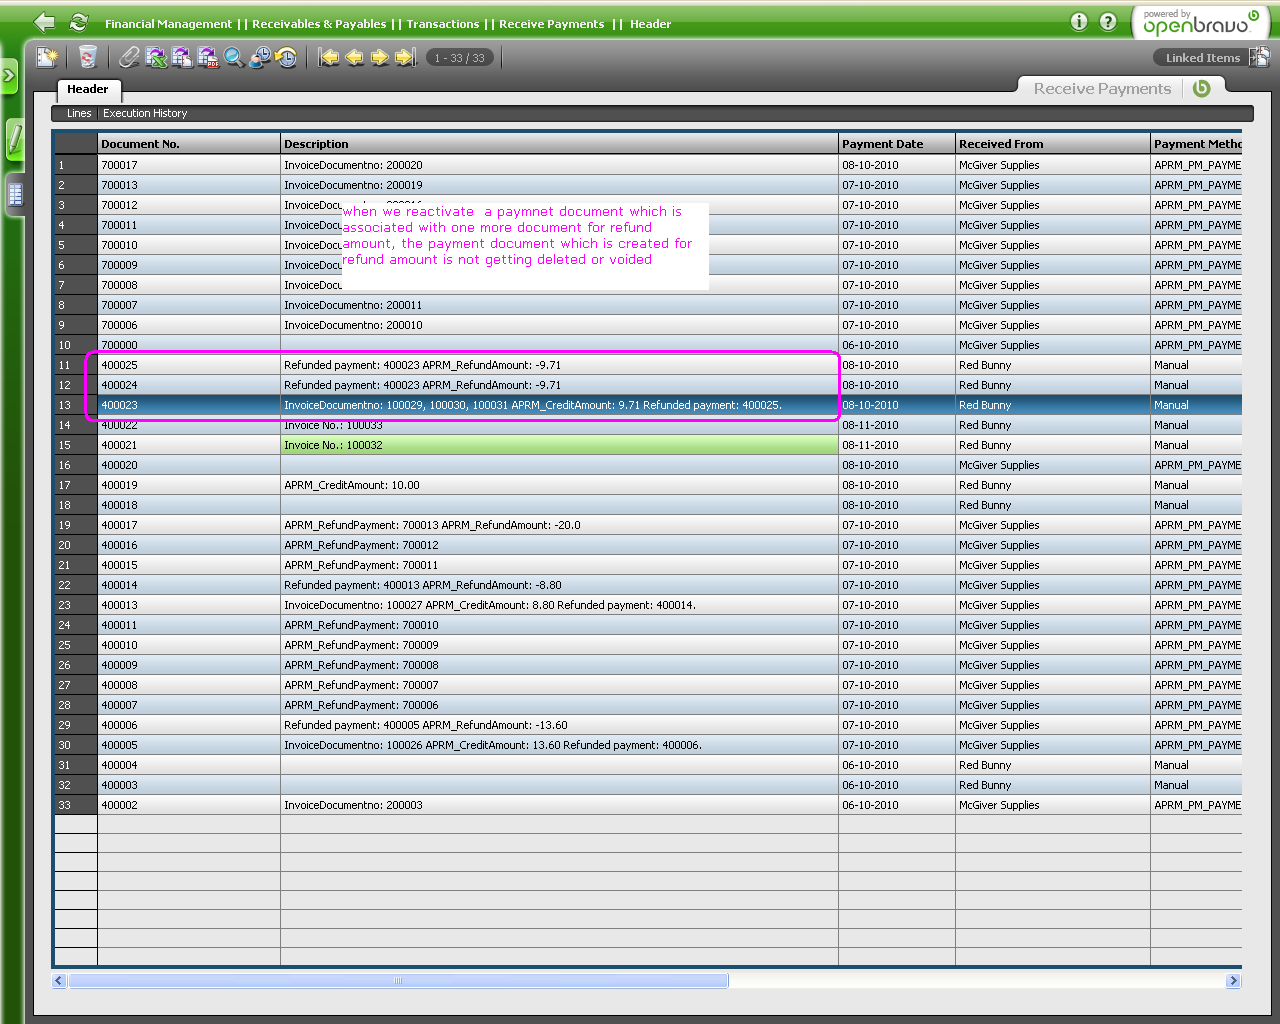Jump to the last record
Screen dimensions: 1280x1024
tap(405, 58)
